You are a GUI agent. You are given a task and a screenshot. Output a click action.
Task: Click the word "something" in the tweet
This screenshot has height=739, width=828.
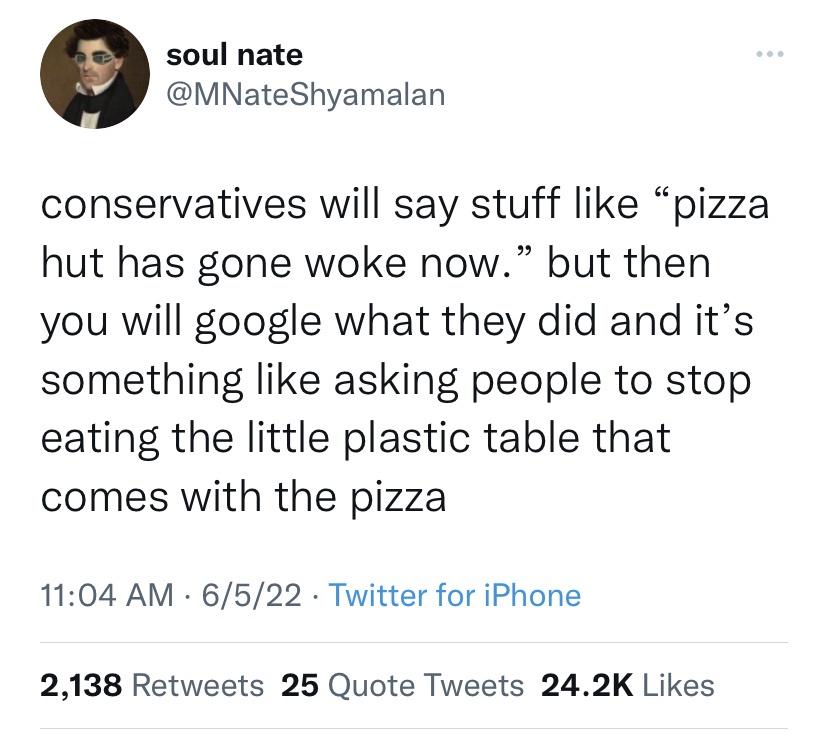[141, 380]
